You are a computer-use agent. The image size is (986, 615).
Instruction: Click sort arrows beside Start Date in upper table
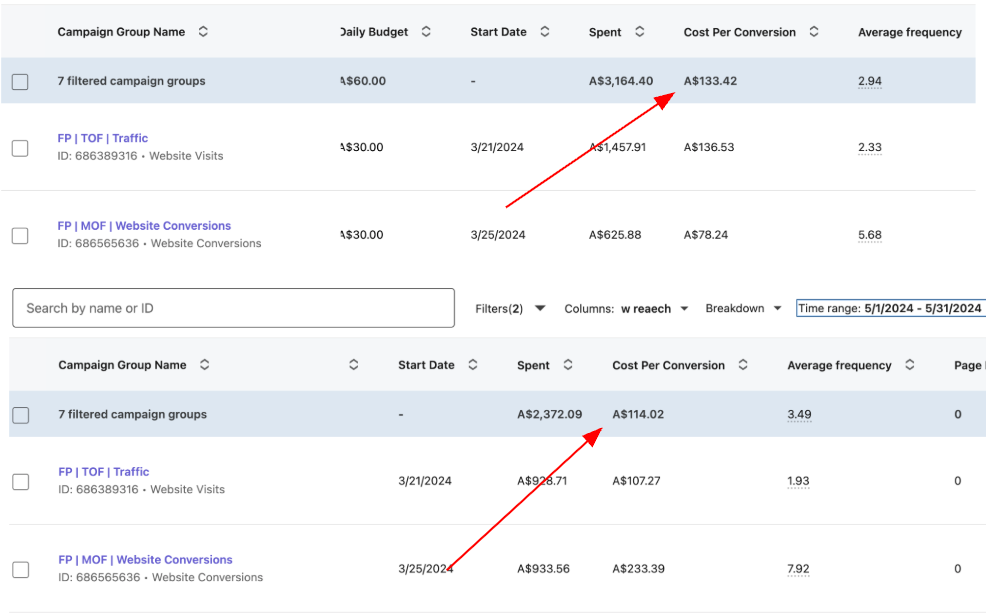pyautogui.click(x=545, y=32)
